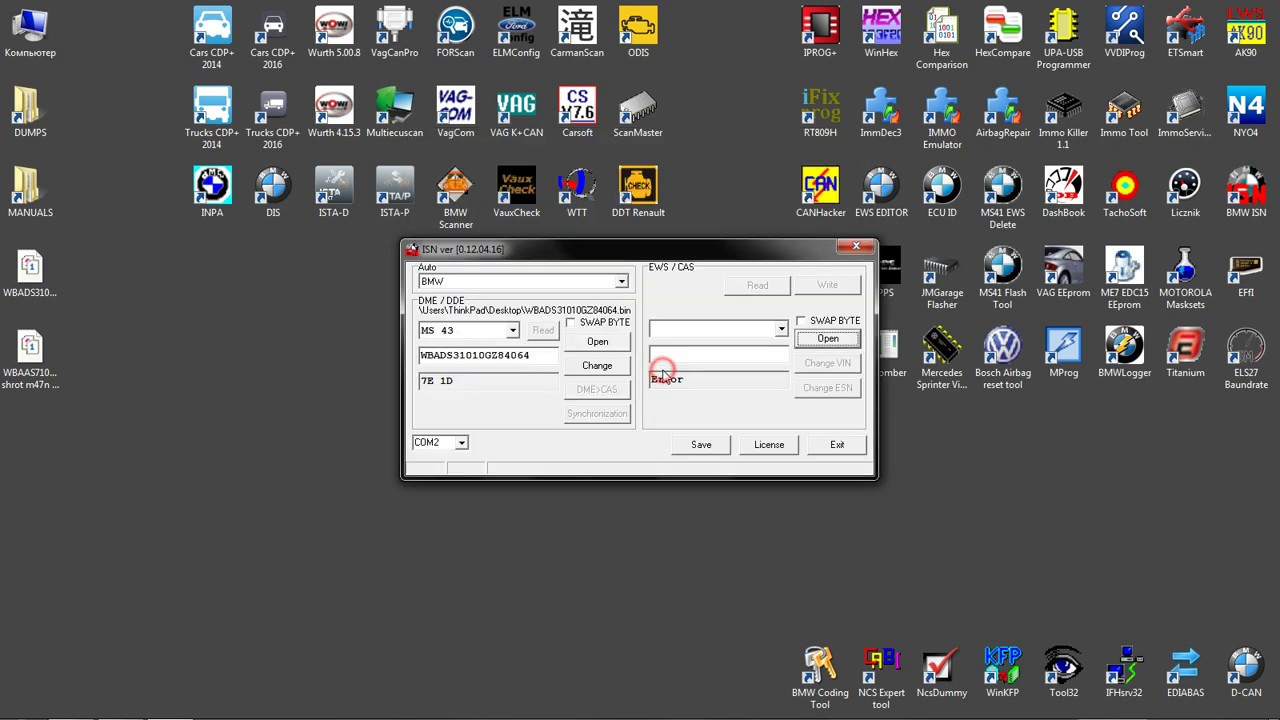Image resolution: width=1280 pixels, height=720 pixels.
Task: Expand the COM2 port dropdown
Action: (461, 442)
